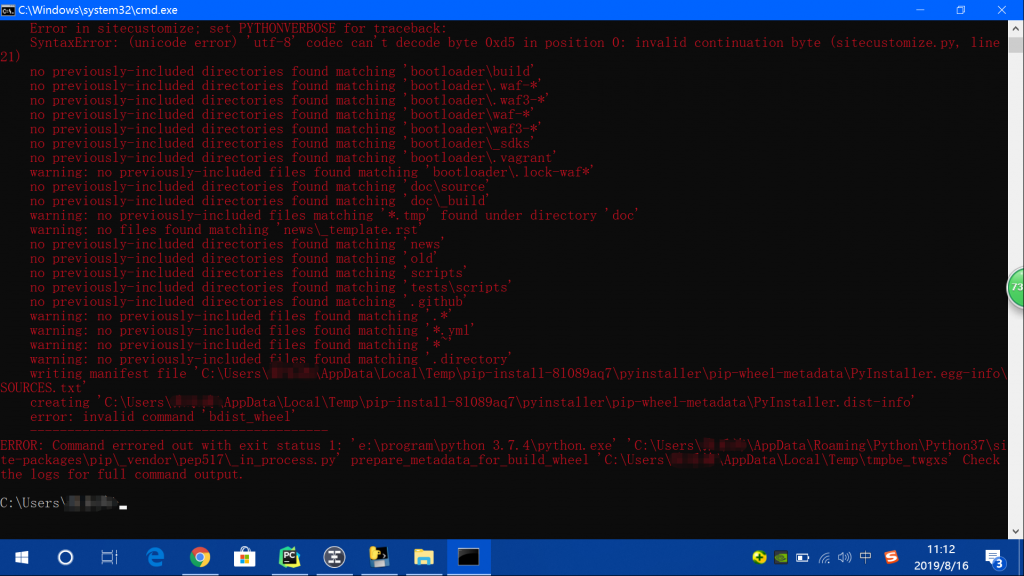Open the volume control from the tray
The height and width of the screenshot is (576, 1024).
[x=844, y=557]
